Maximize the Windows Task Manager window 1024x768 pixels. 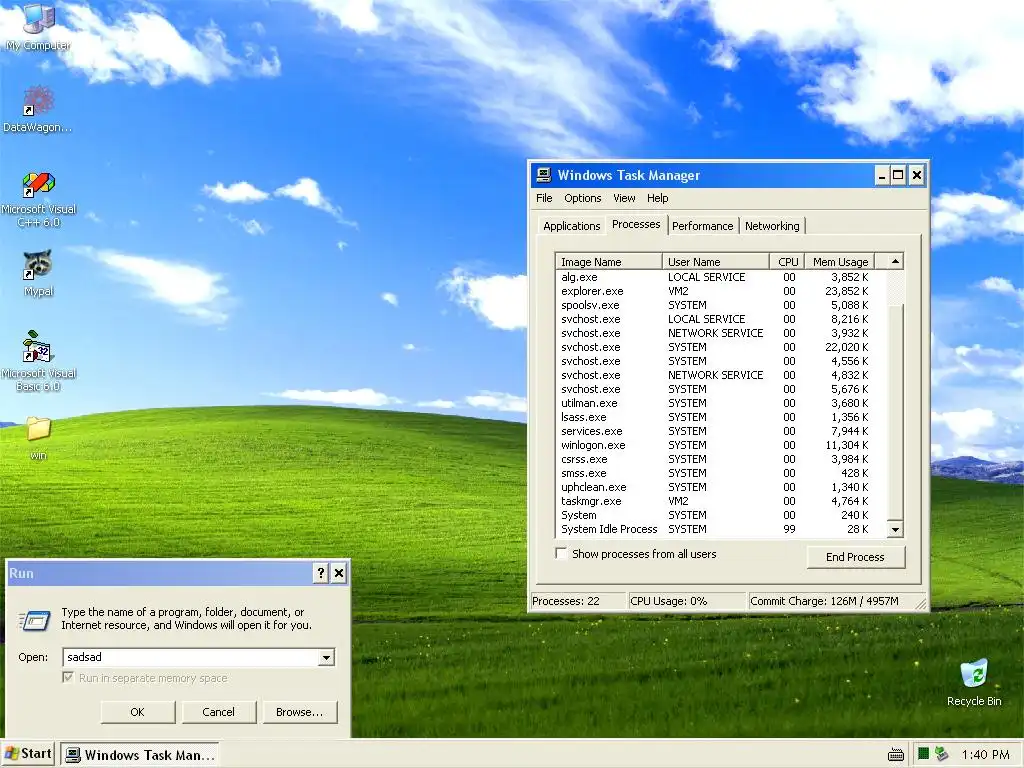(x=899, y=175)
